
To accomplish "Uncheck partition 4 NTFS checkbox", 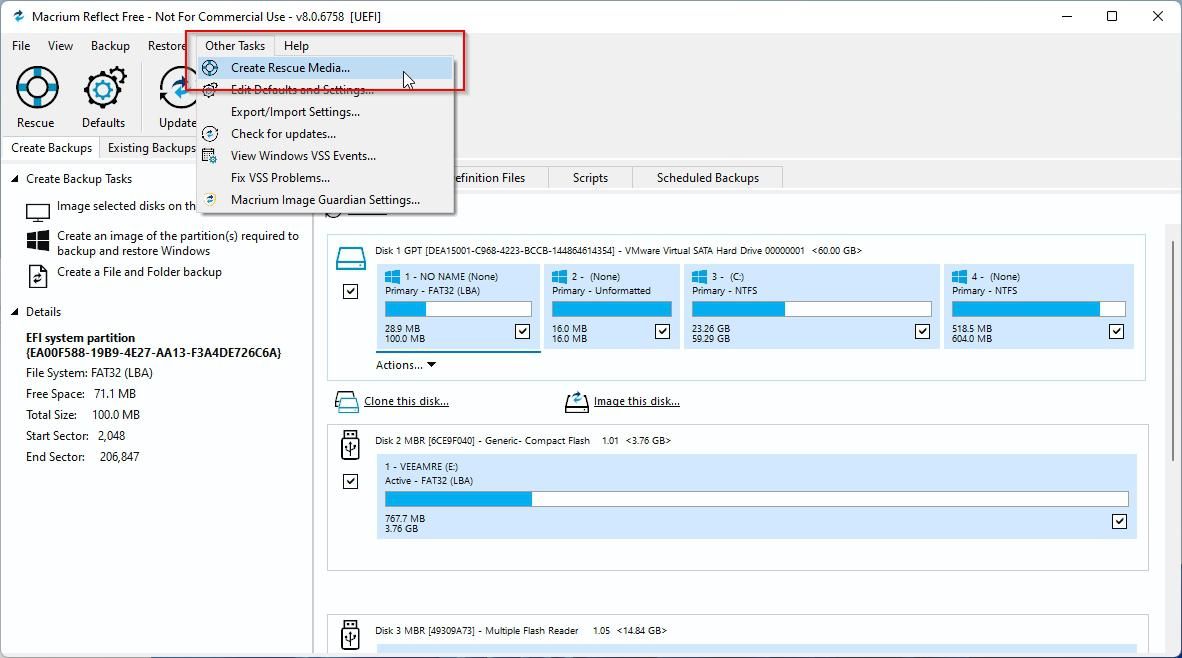I will [x=1117, y=332].
